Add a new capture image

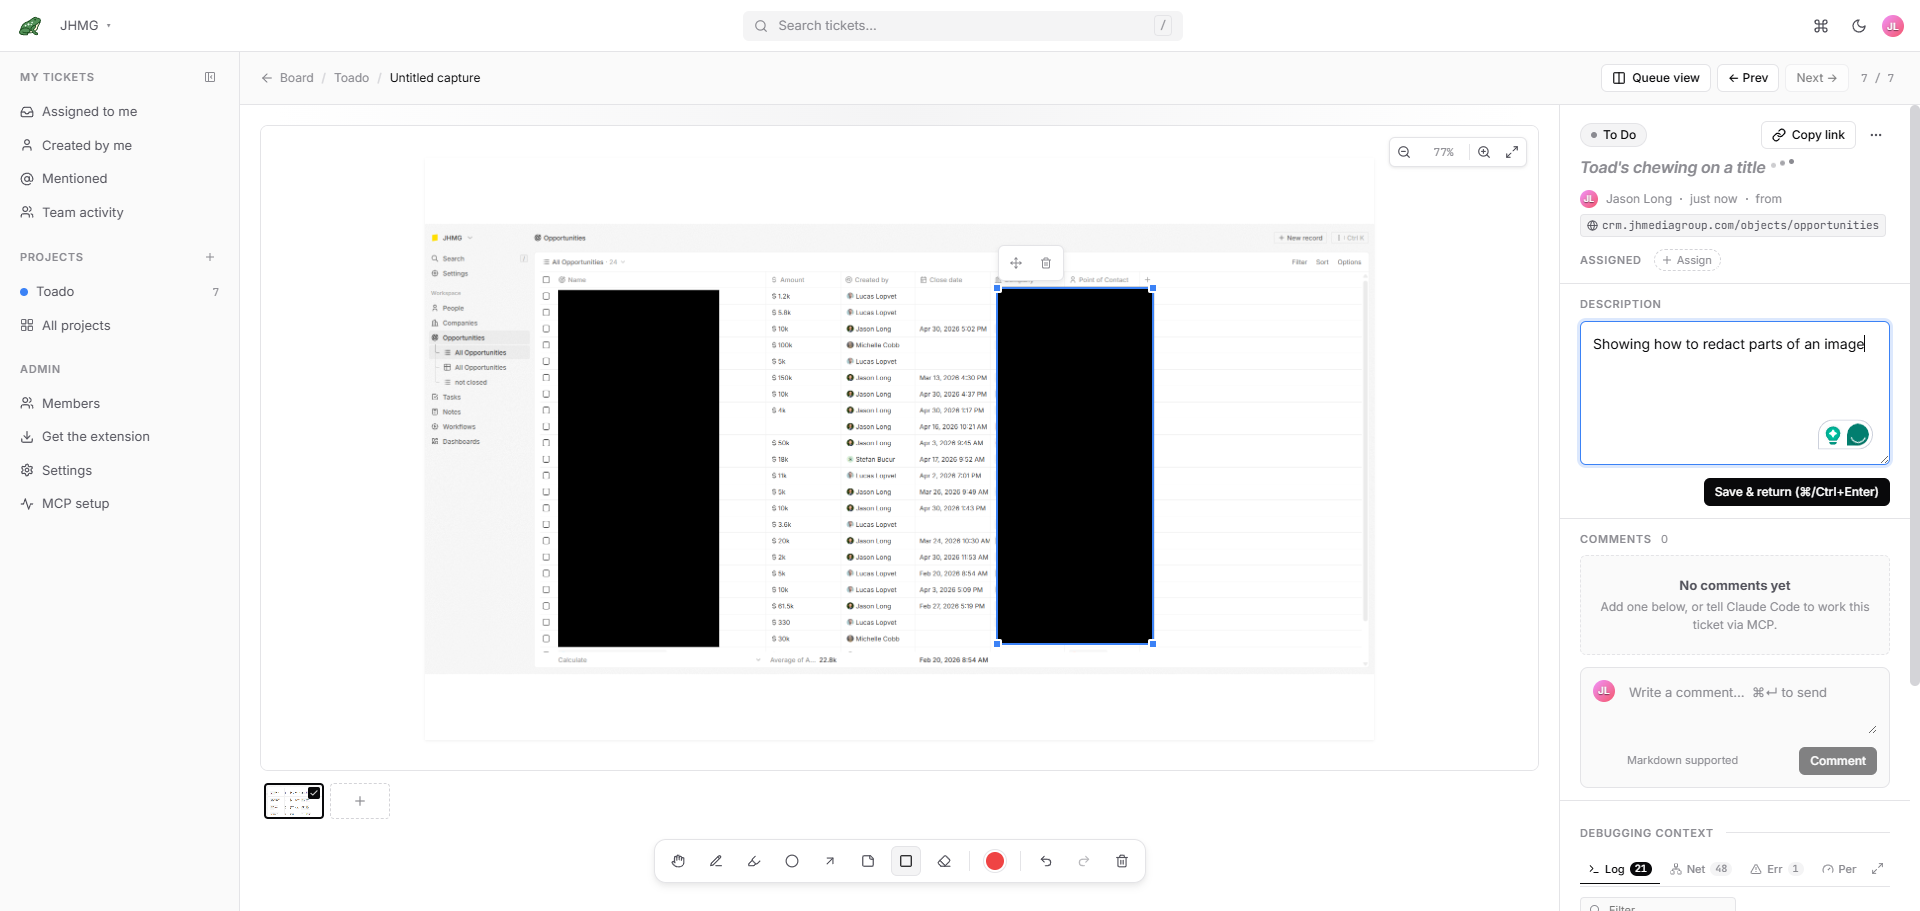[x=360, y=801]
